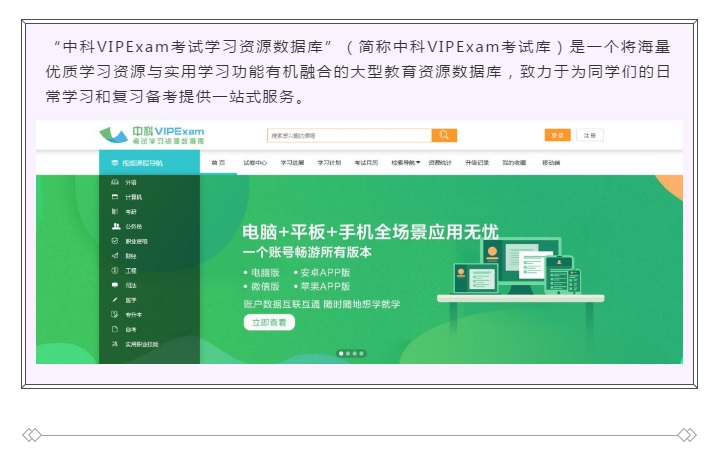The image size is (722, 455).
Task: Select the second carousel dot indicator
Action: (x=348, y=354)
